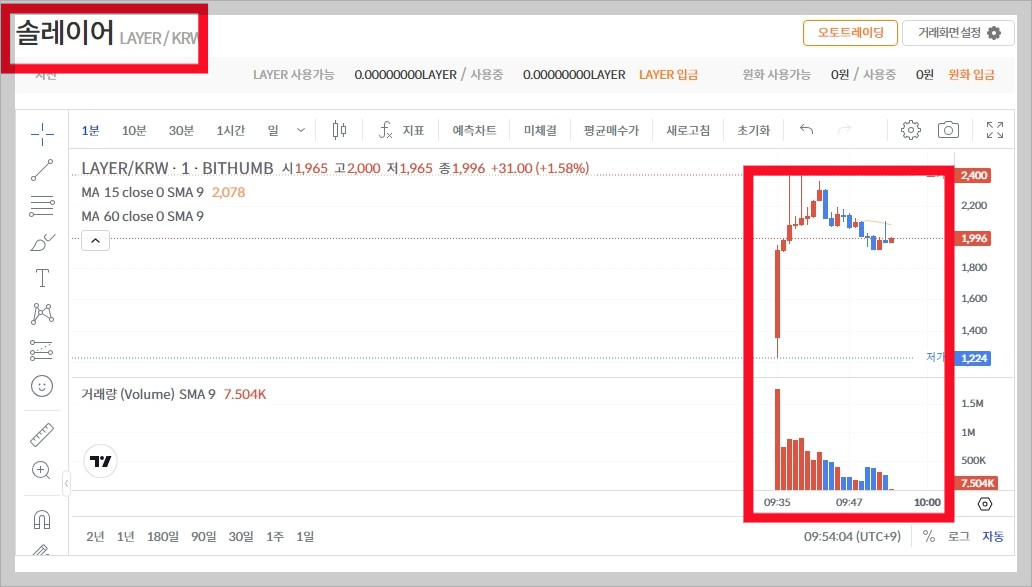Set the date range to 30일
The height and width of the screenshot is (587, 1032).
241,536
